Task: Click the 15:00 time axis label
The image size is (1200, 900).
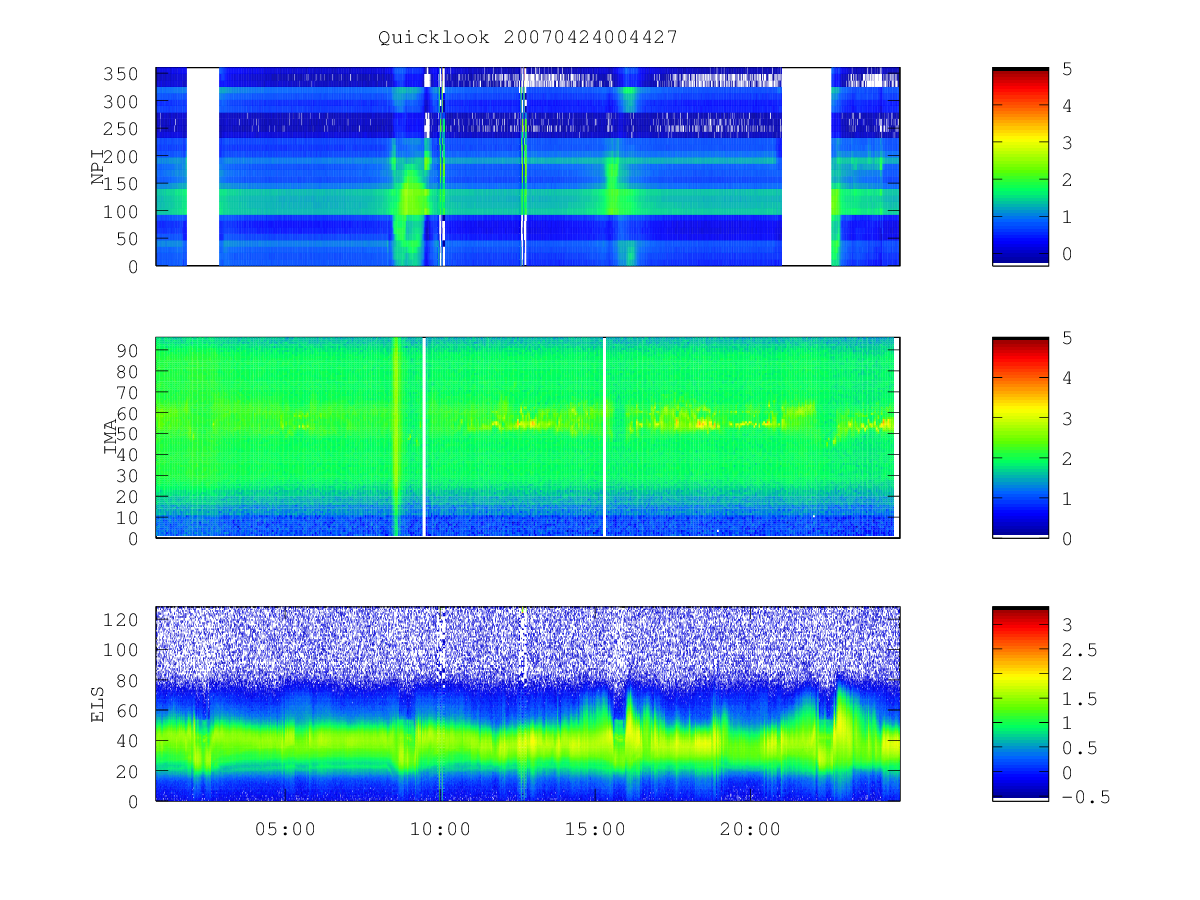Action: point(595,829)
